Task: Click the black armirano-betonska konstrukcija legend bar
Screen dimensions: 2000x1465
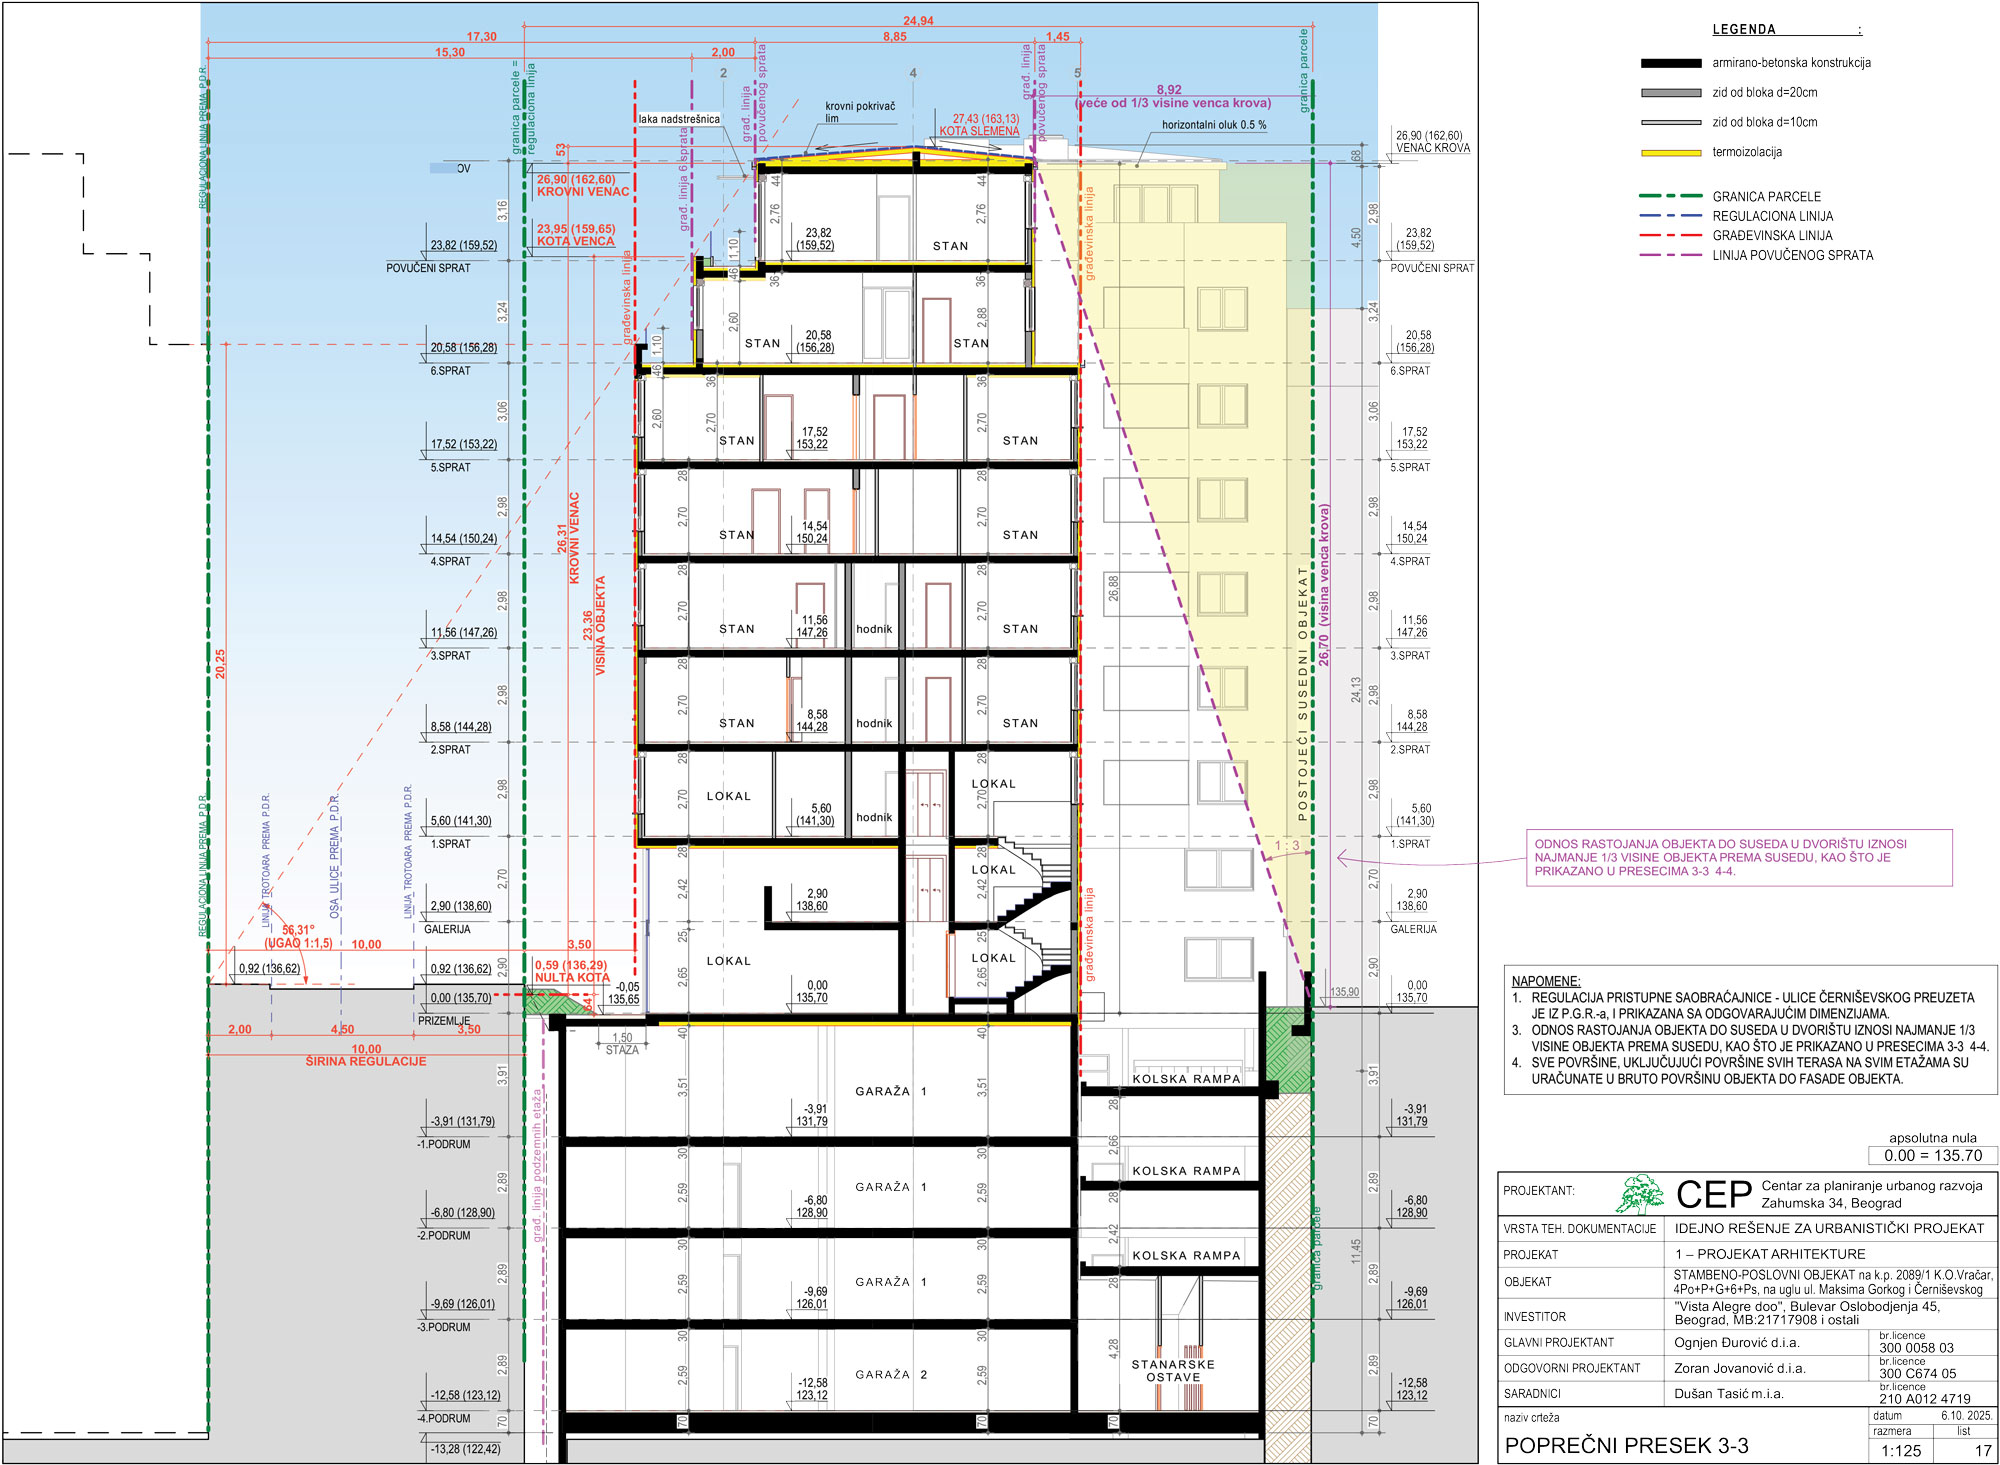Action: pos(1670,63)
